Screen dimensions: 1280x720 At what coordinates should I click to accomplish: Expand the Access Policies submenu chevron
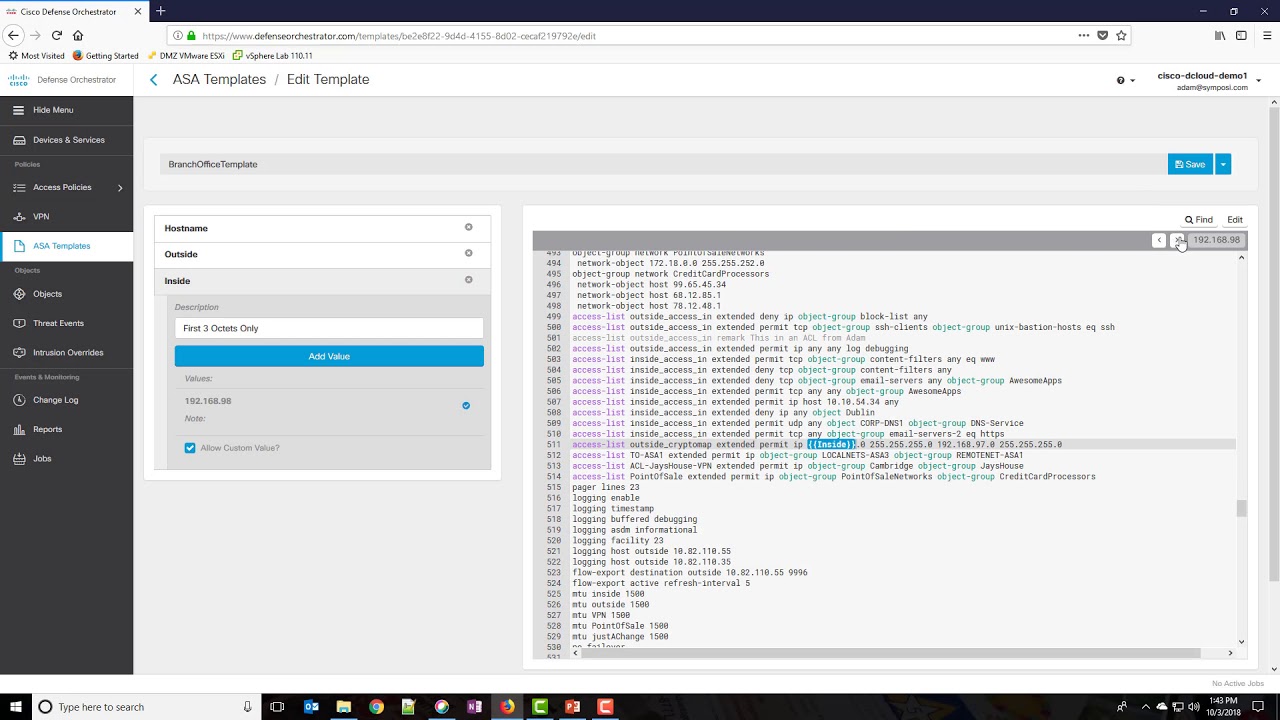click(x=120, y=187)
